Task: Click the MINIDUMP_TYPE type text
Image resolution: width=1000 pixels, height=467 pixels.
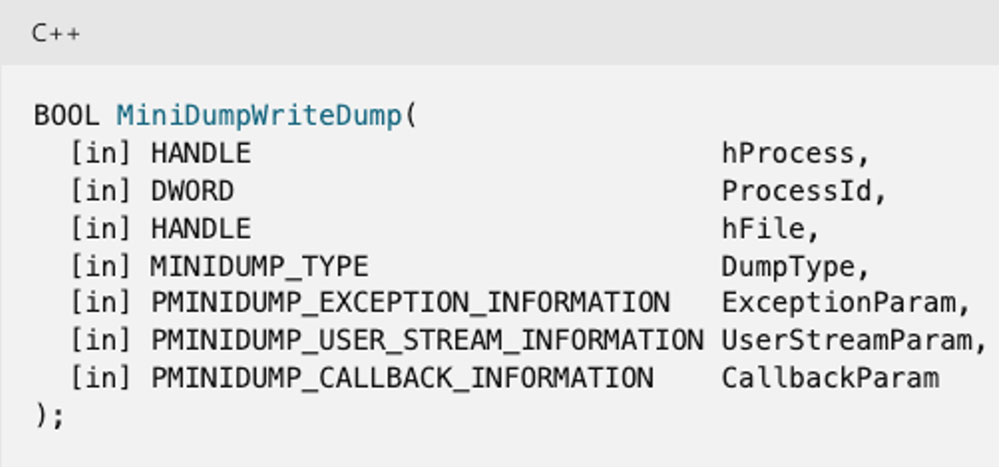Action: click(259, 267)
